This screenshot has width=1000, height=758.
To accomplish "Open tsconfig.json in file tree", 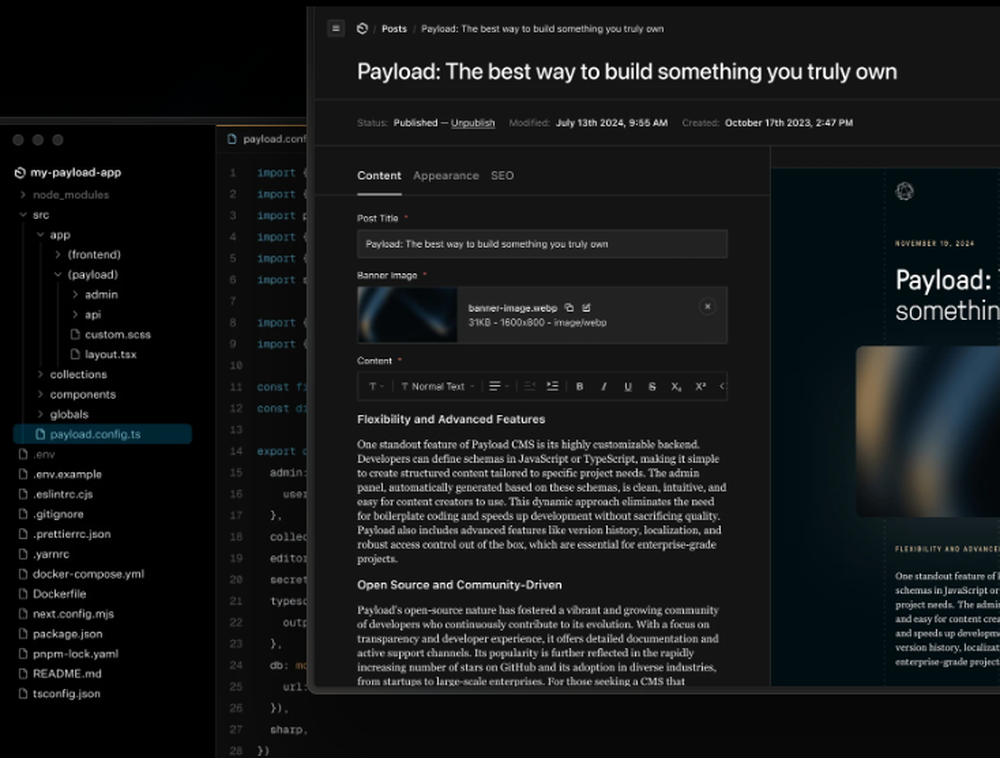I will [x=59, y=694].
